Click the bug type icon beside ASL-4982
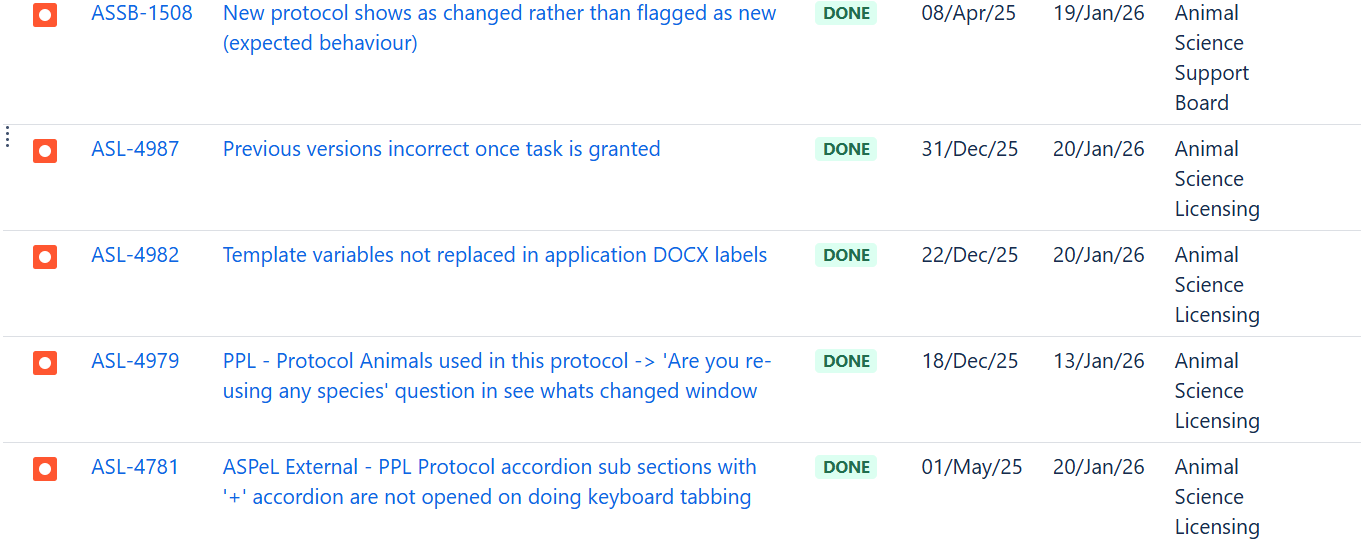The width and height of the screenshot is (1361, 548). [45, 257]
